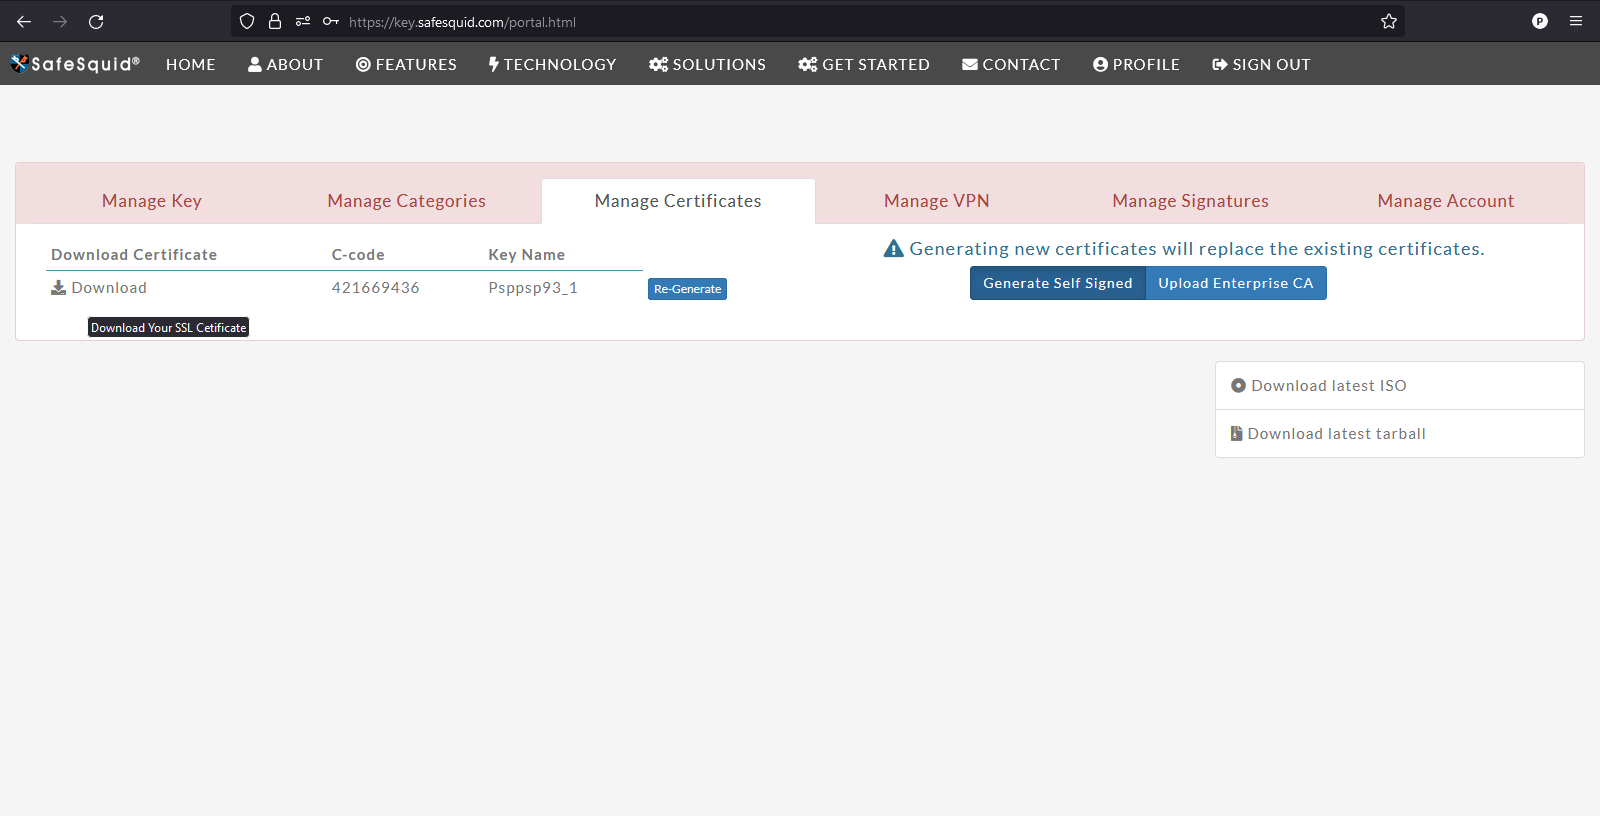Open the GET STARTED navigation item
1600x816 pixels.
click(x=864, y=64)
